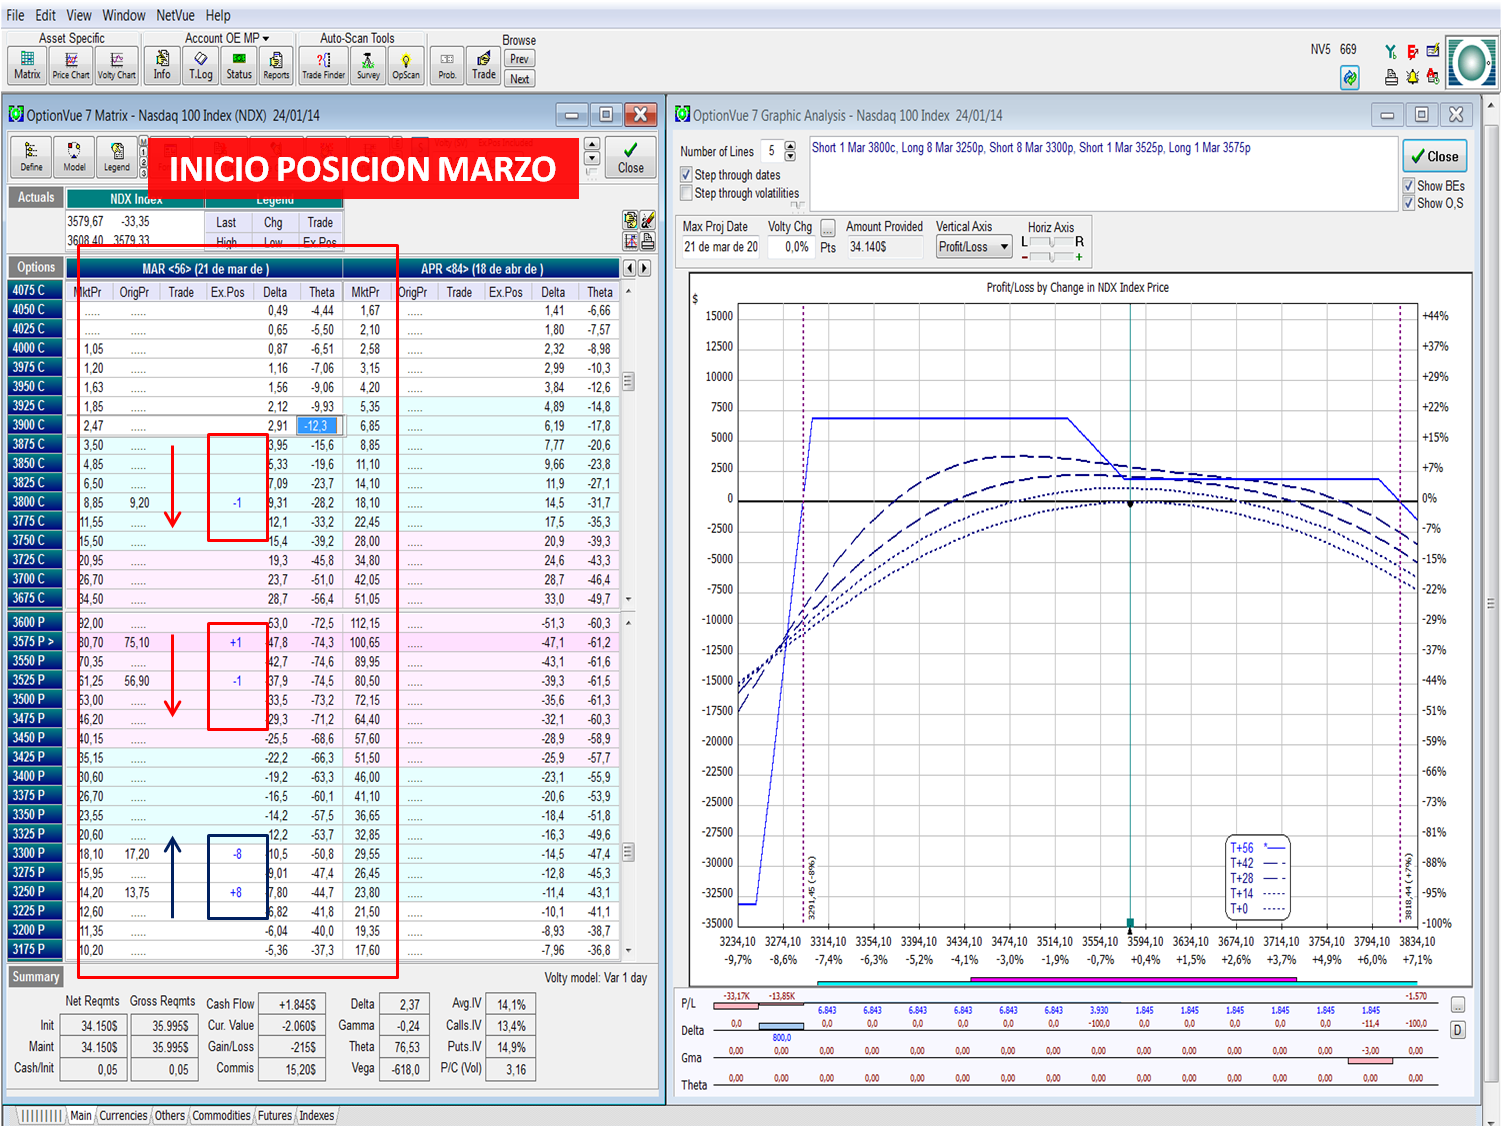Click the Legend icon in Matrix window
This screenshot has height=1127, width=1502.
coord(117,156)
